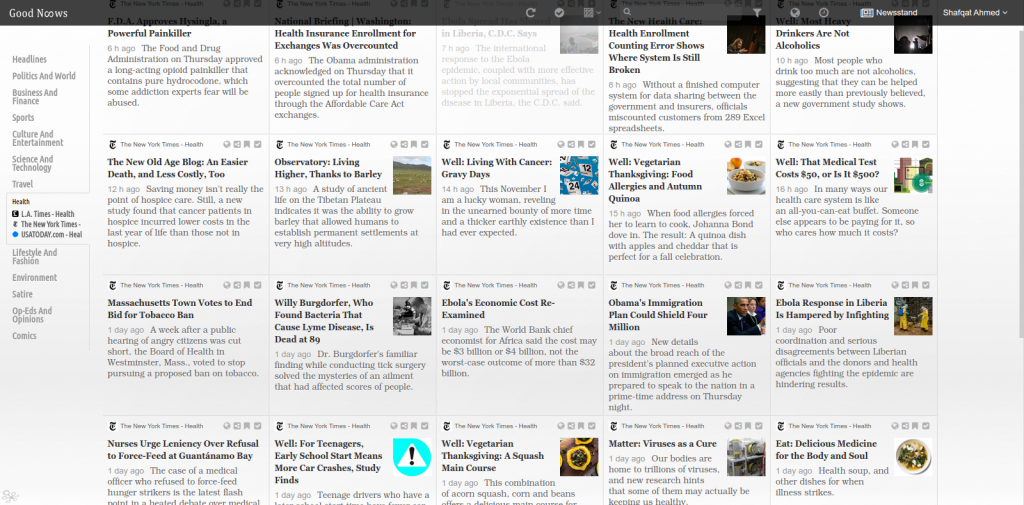
Task: Mark 'The New Old Age Blog' as read
Action: click(x=257, y=144)
